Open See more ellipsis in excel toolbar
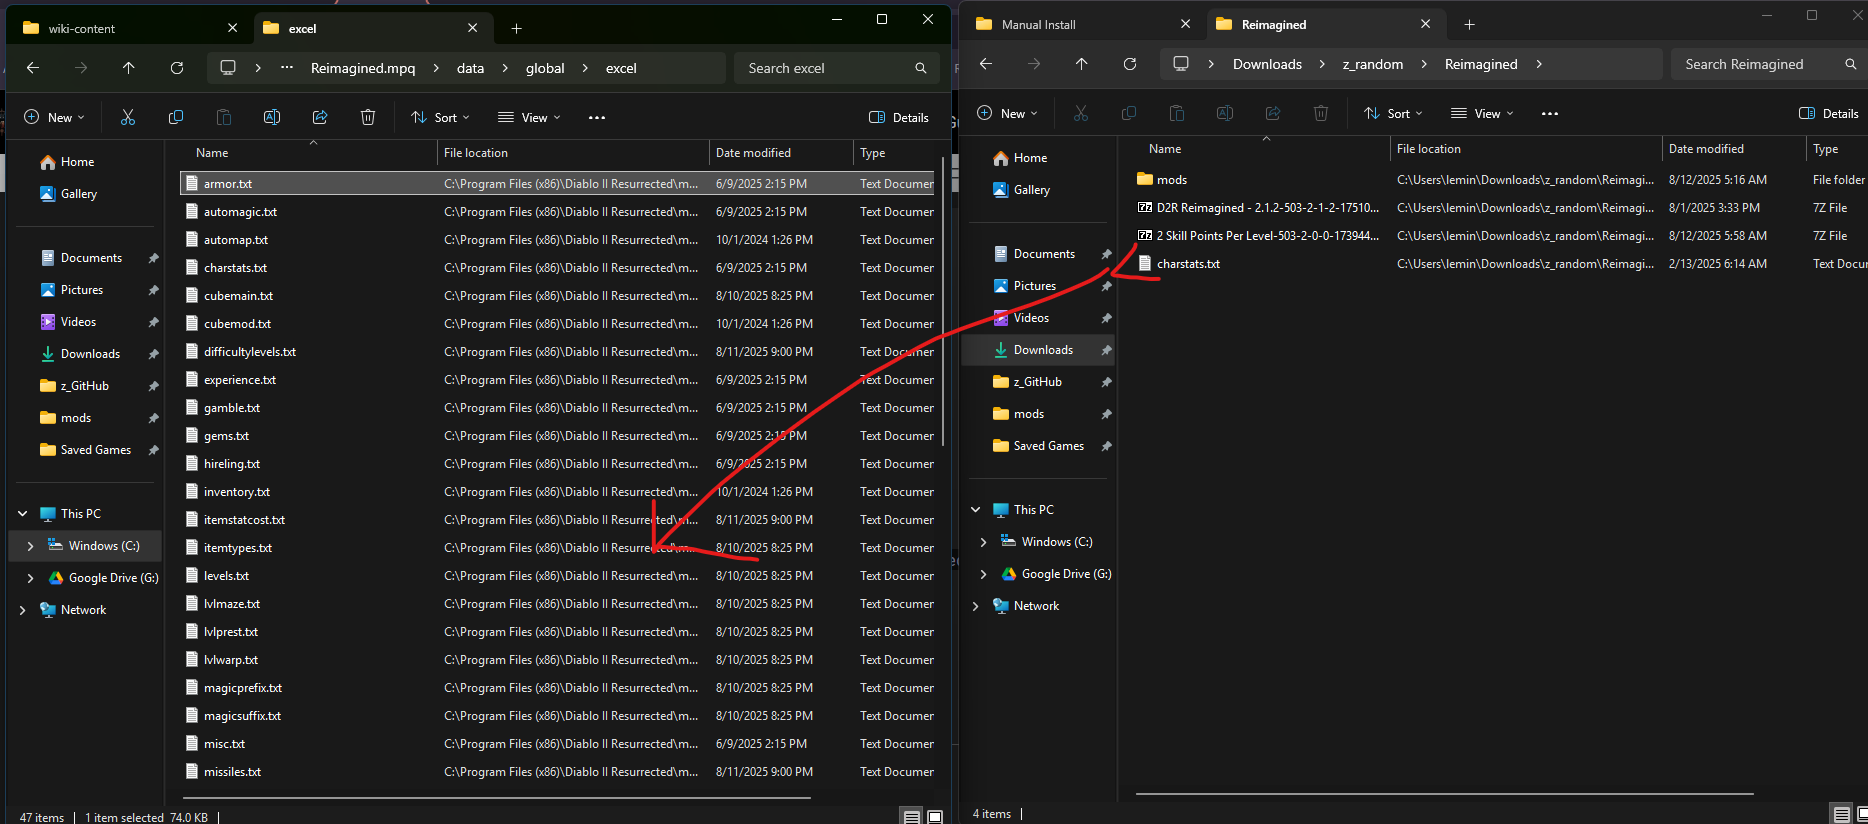1868x824 pixels. pos(597,117)
